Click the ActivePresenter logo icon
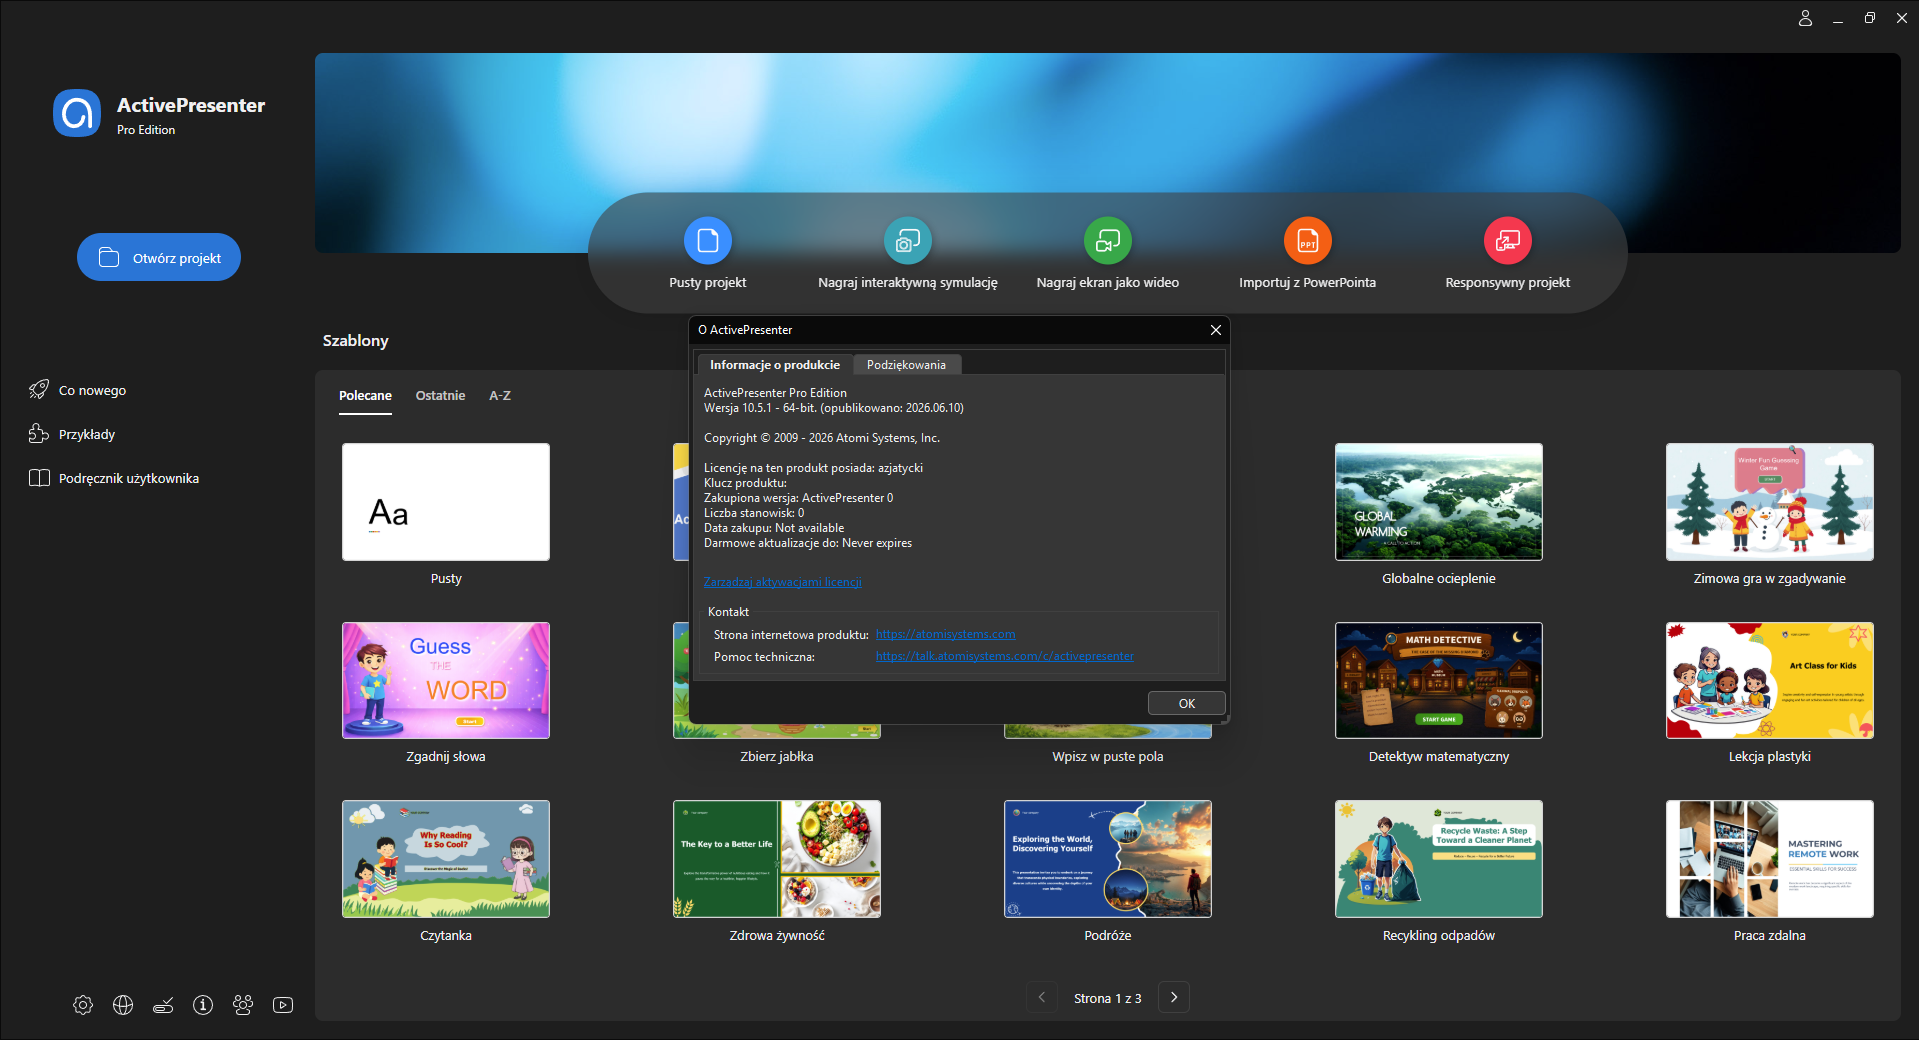1919x1040 pixels. (x=77, y=113)
